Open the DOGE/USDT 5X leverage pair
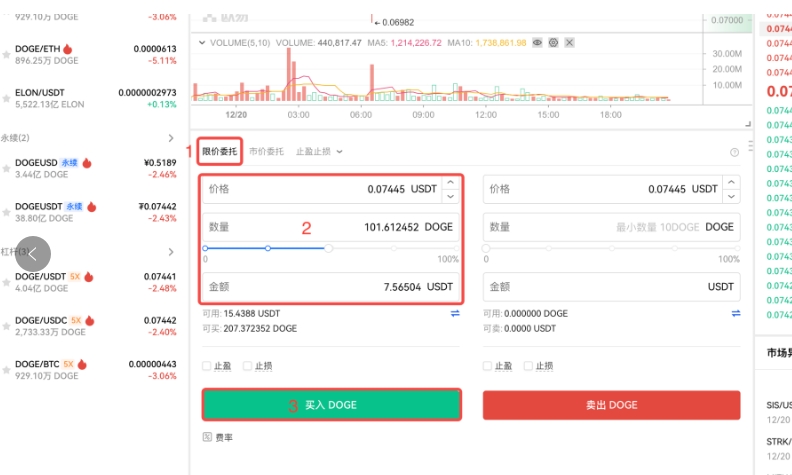Screen dimensions: 792x475 click(x=89, y=282)
